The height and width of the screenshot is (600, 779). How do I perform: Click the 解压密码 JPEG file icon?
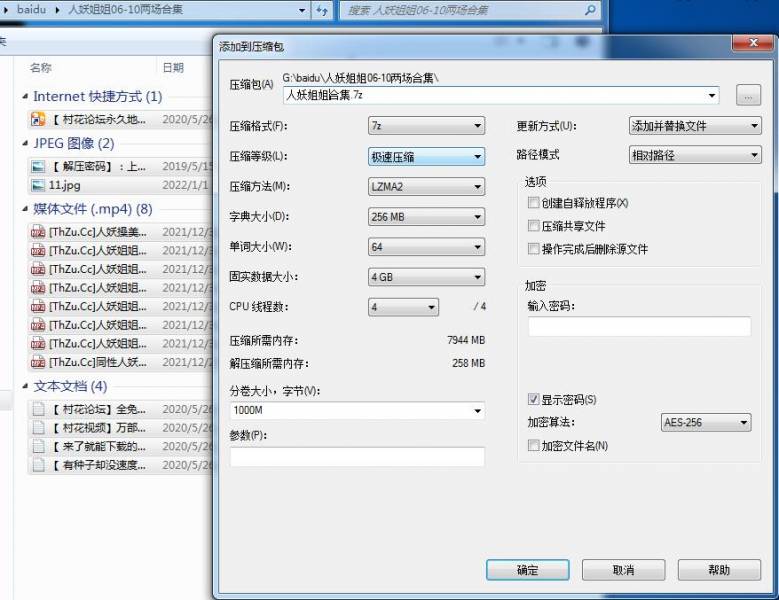38,167
